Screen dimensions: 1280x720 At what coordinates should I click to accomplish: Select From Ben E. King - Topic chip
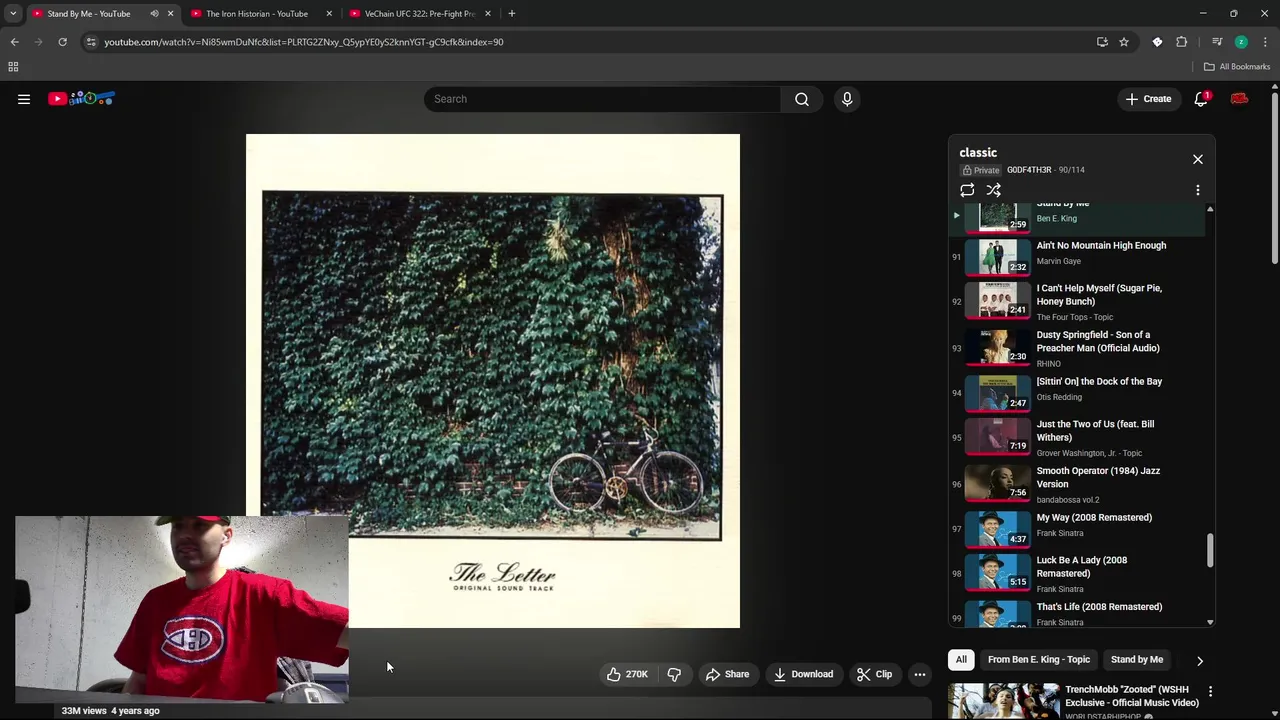tap(1038, 660)
